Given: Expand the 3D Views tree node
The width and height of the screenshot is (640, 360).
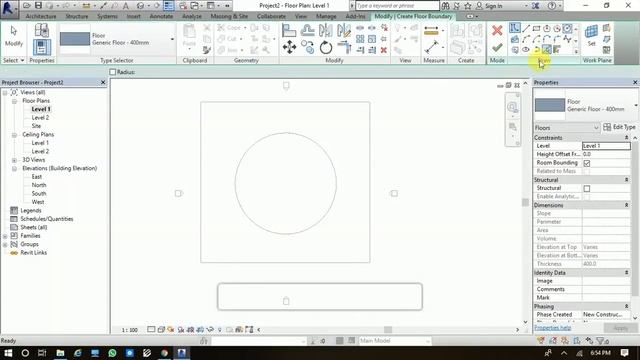Looking at the screenshot, I should coord(14,160).
